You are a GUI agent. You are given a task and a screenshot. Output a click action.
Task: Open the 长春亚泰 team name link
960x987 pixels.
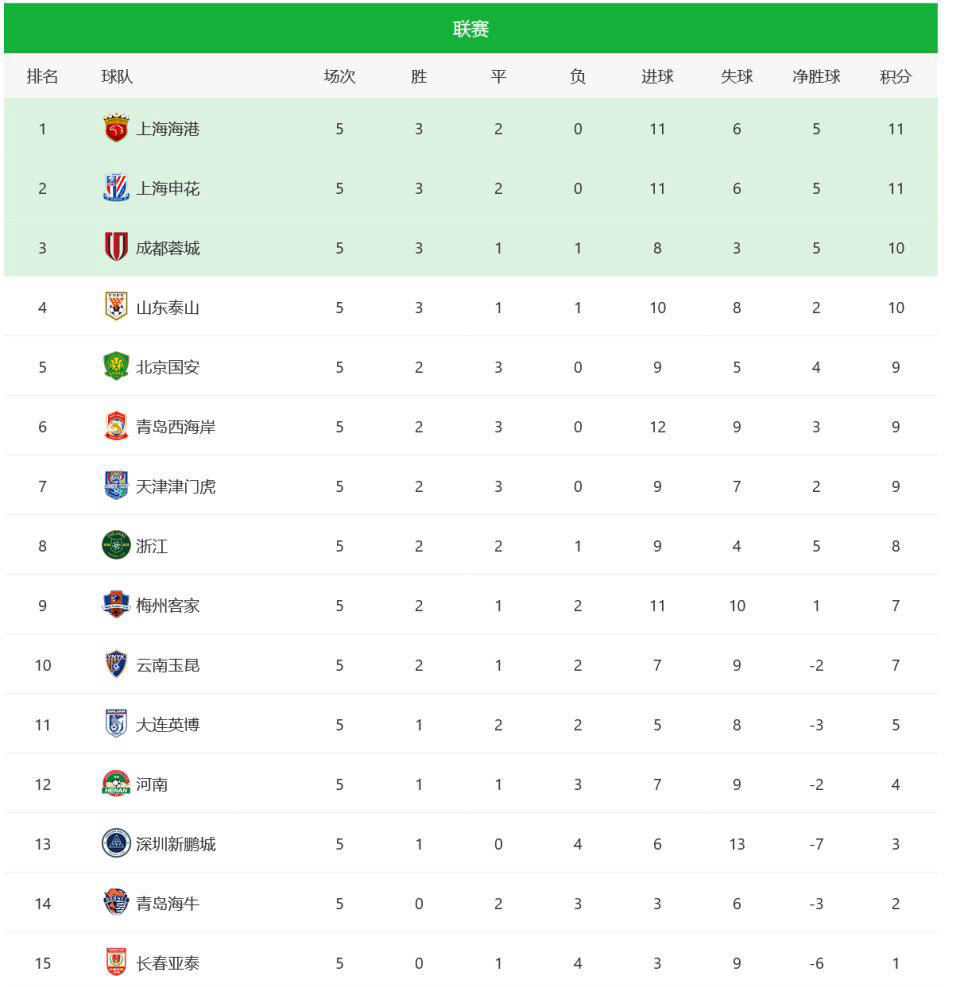click(x=168, y=963)
